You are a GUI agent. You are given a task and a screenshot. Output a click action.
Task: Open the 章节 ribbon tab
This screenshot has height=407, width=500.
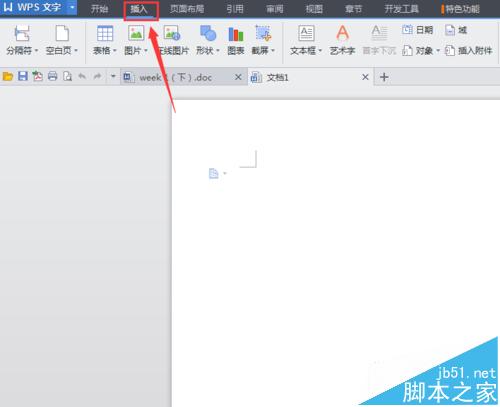(353, 9)
